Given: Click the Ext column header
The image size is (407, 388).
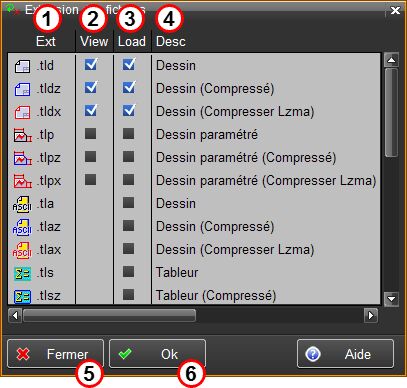Looking at the screenshot, I should coord(46,42).
